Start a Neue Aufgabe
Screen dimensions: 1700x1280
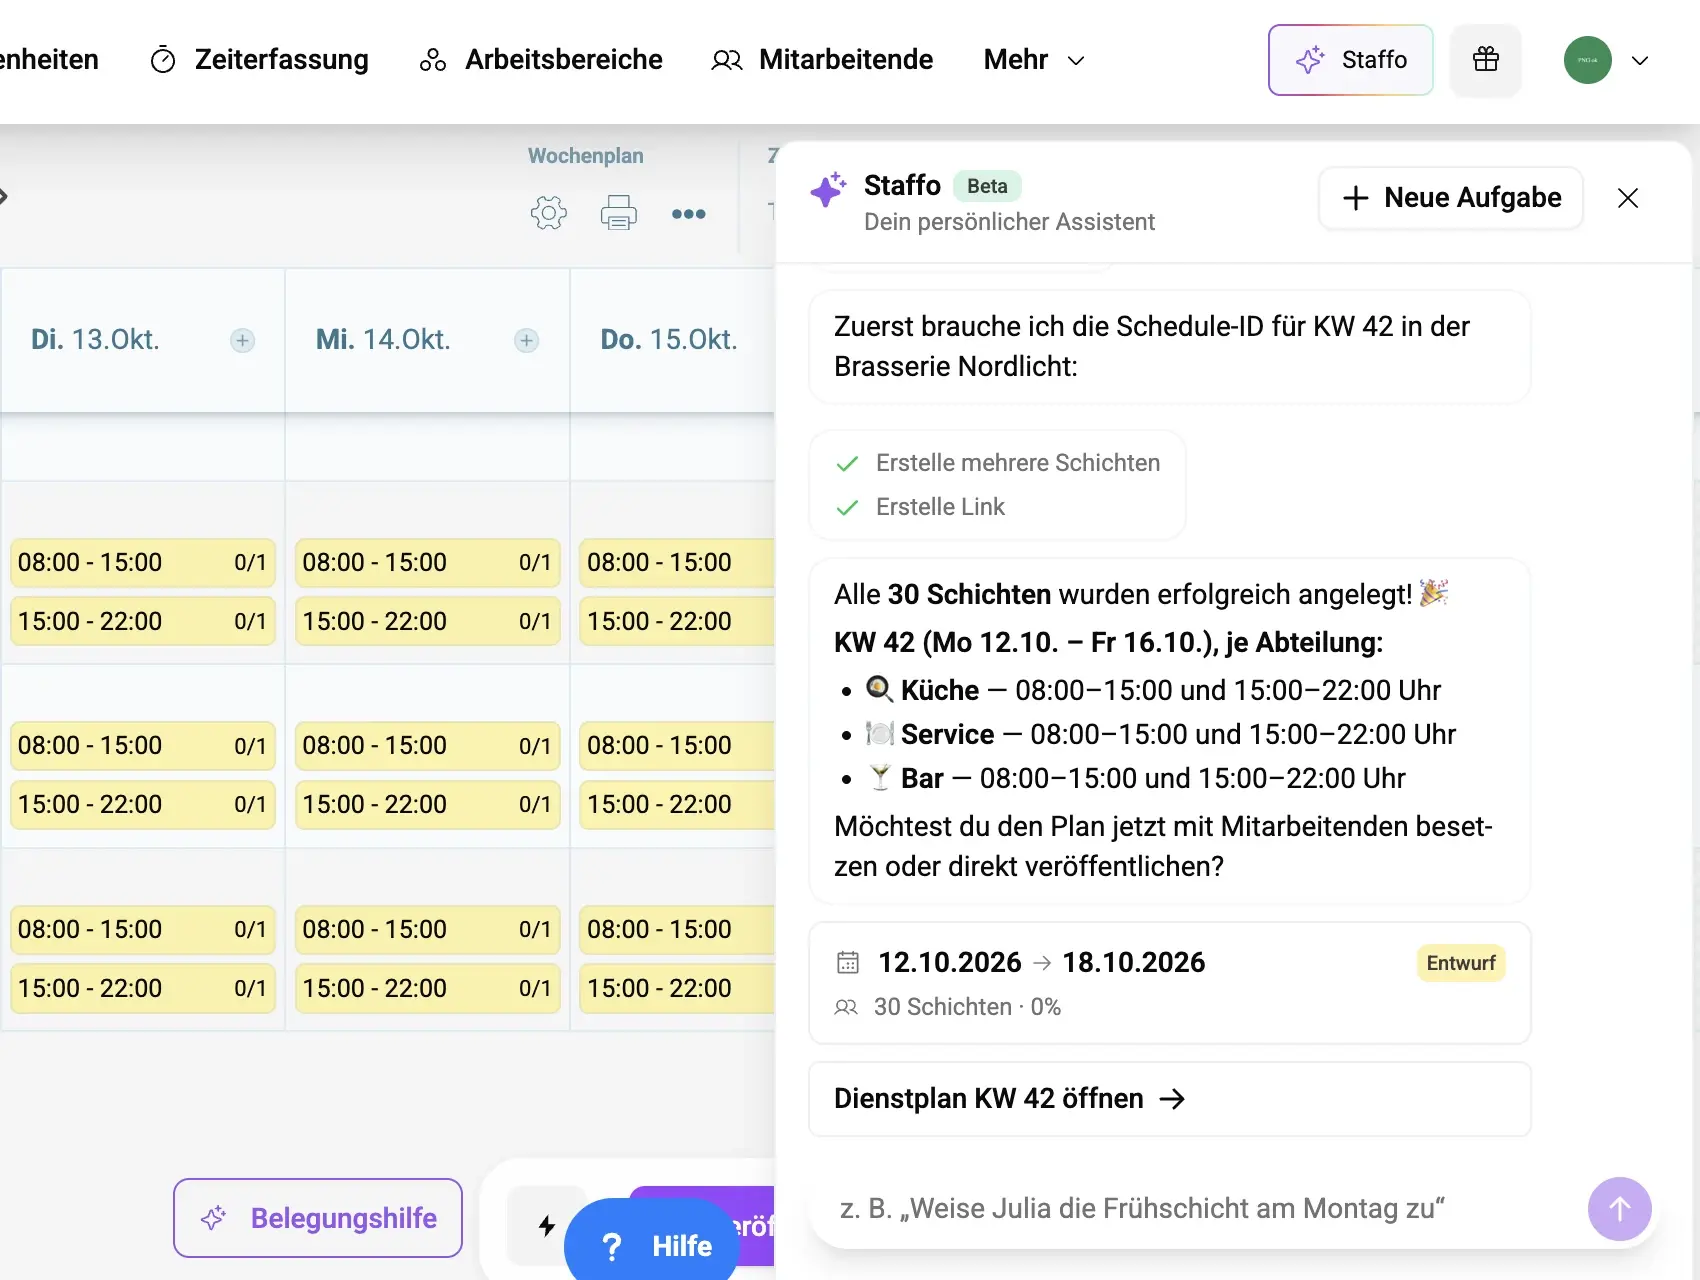tap(1451, 198)
